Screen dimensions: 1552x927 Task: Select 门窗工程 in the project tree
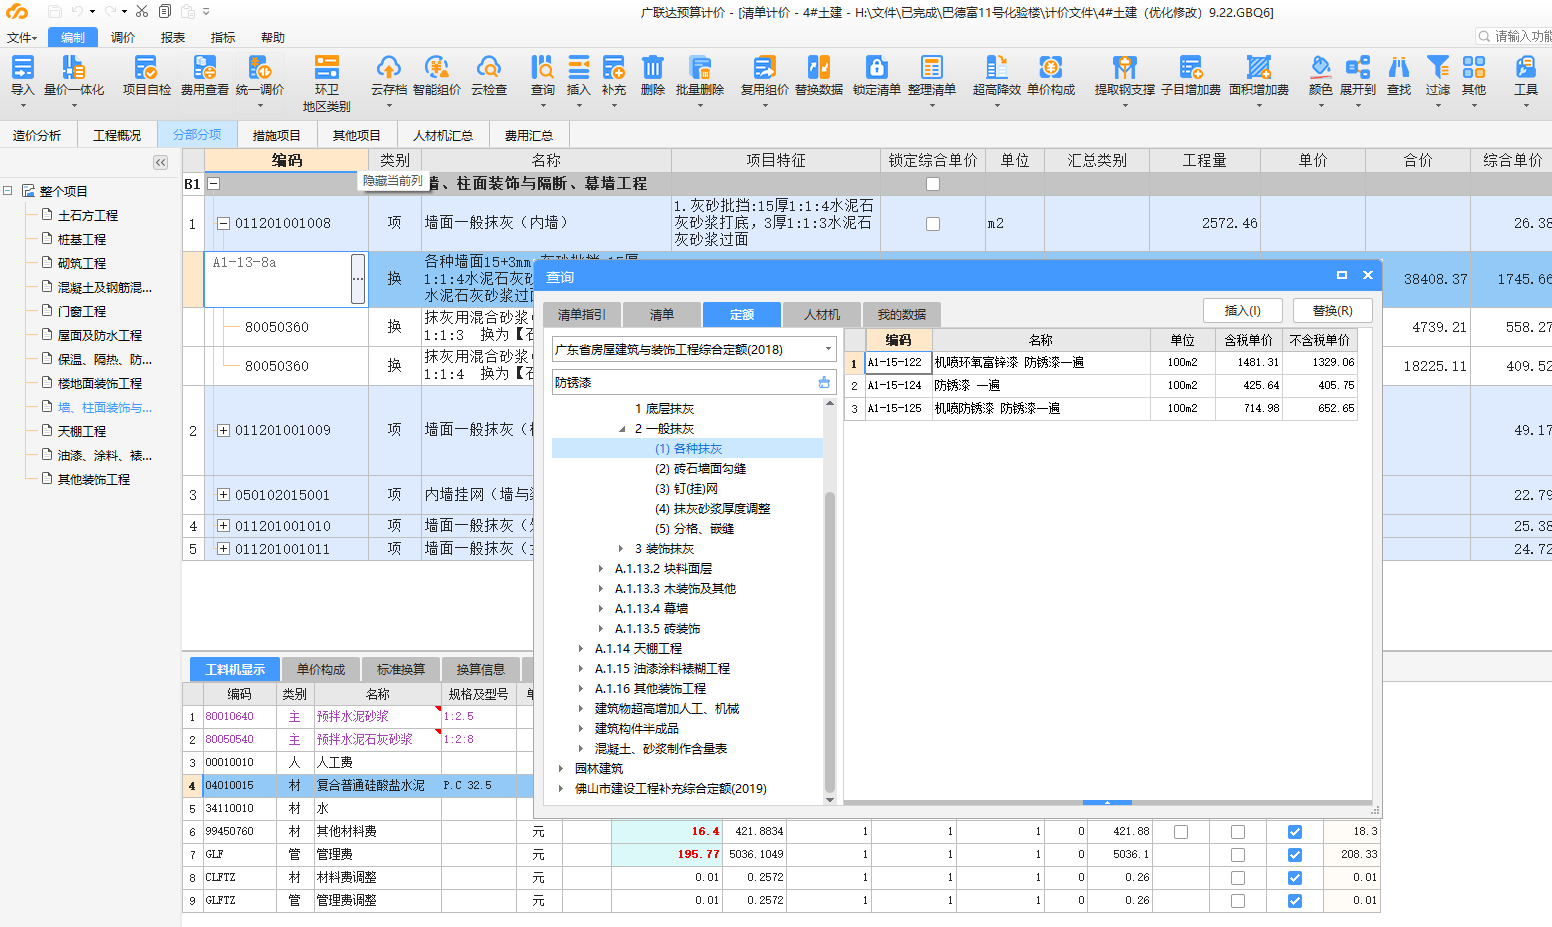[81, 311]
